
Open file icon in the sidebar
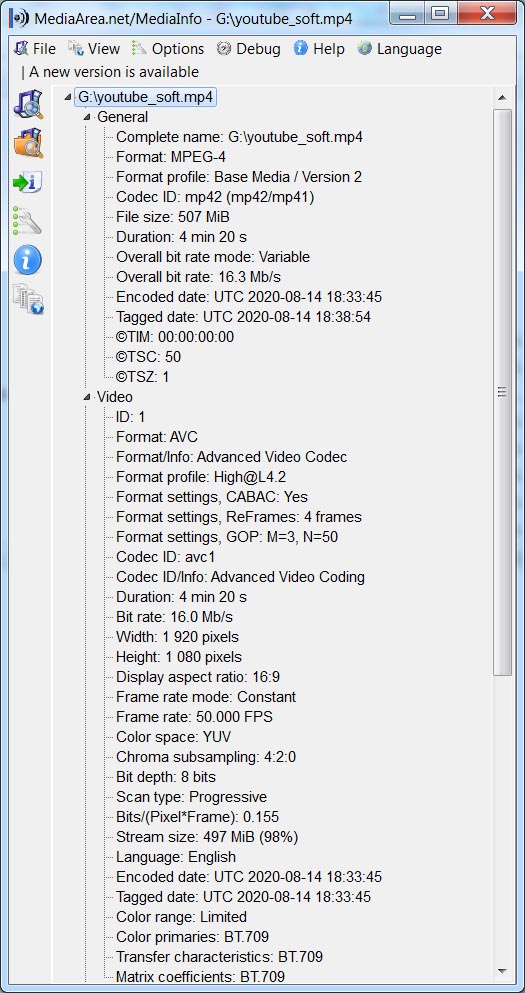(28, 104)
